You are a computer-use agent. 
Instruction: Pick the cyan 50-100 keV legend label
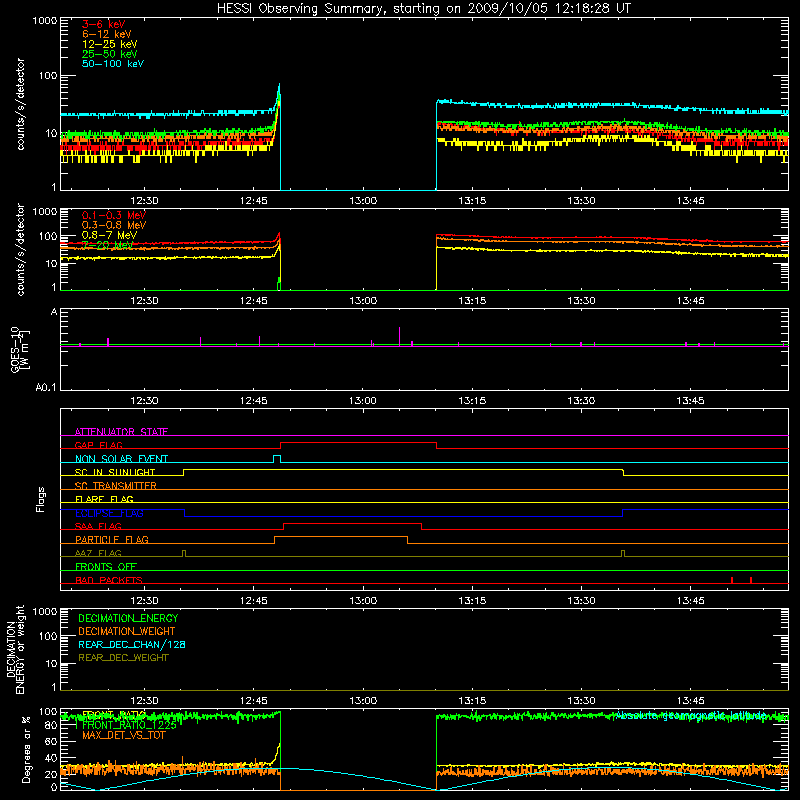point(113,64)
